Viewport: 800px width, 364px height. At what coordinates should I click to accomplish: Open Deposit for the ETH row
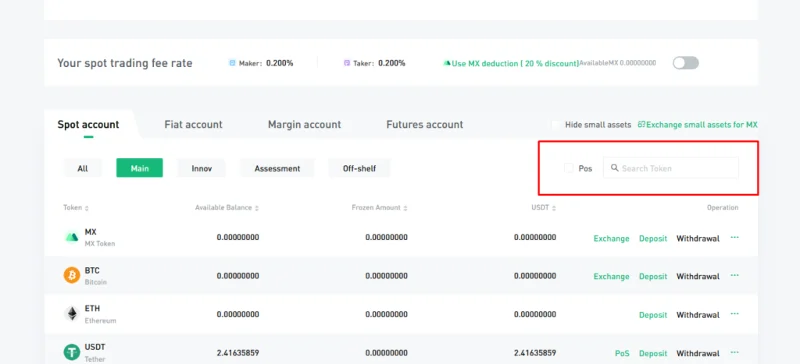(653, 315)
